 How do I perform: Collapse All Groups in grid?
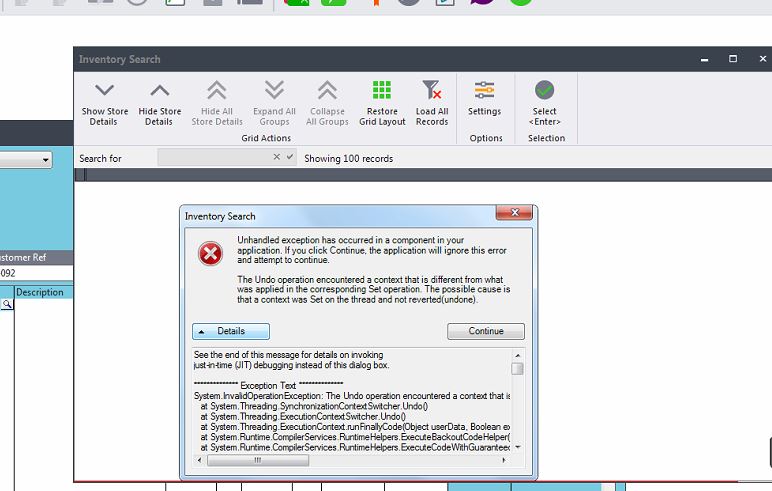point(326,92)
